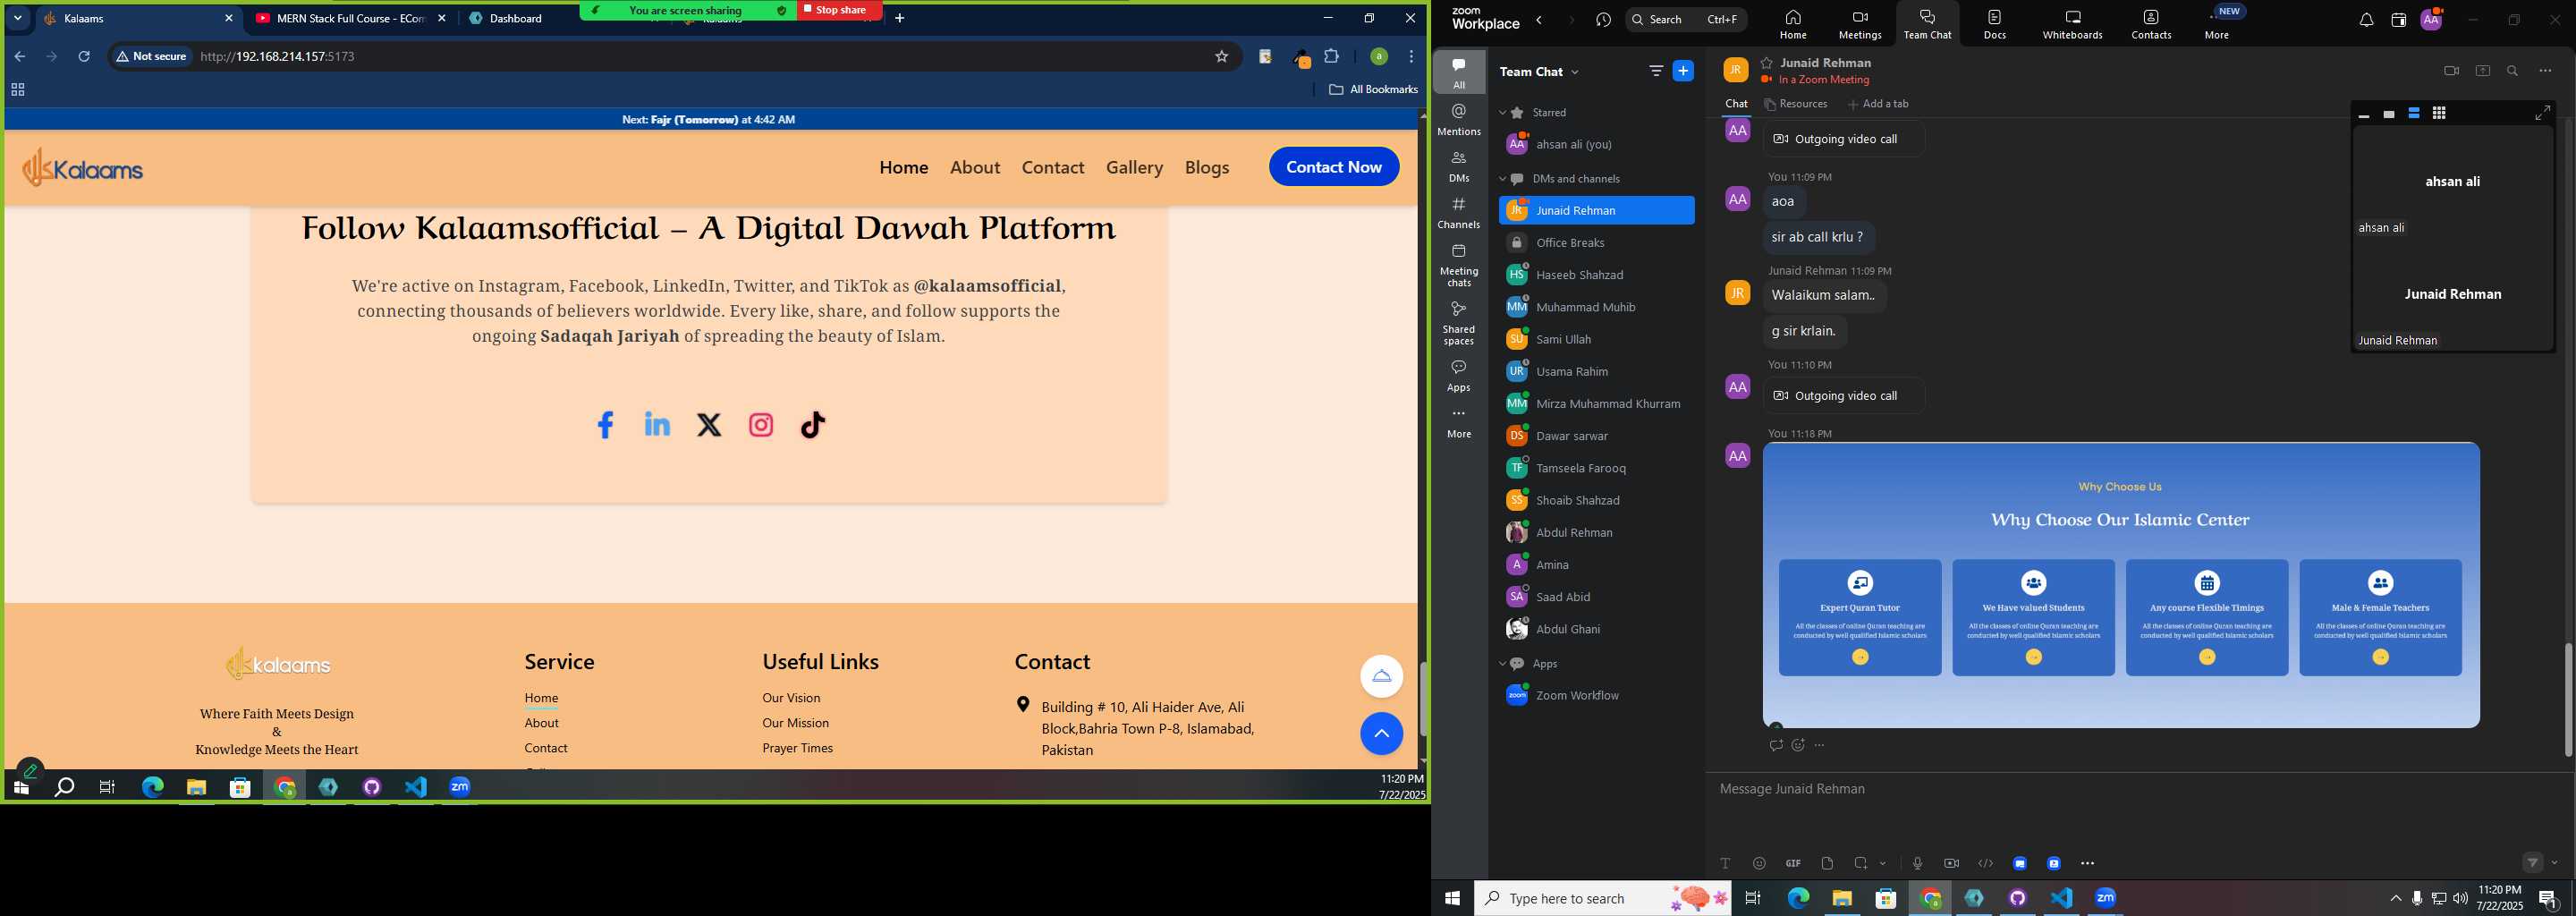Star the Junaid Rehman chat
2576x916 pixels.
[1767, 62]
